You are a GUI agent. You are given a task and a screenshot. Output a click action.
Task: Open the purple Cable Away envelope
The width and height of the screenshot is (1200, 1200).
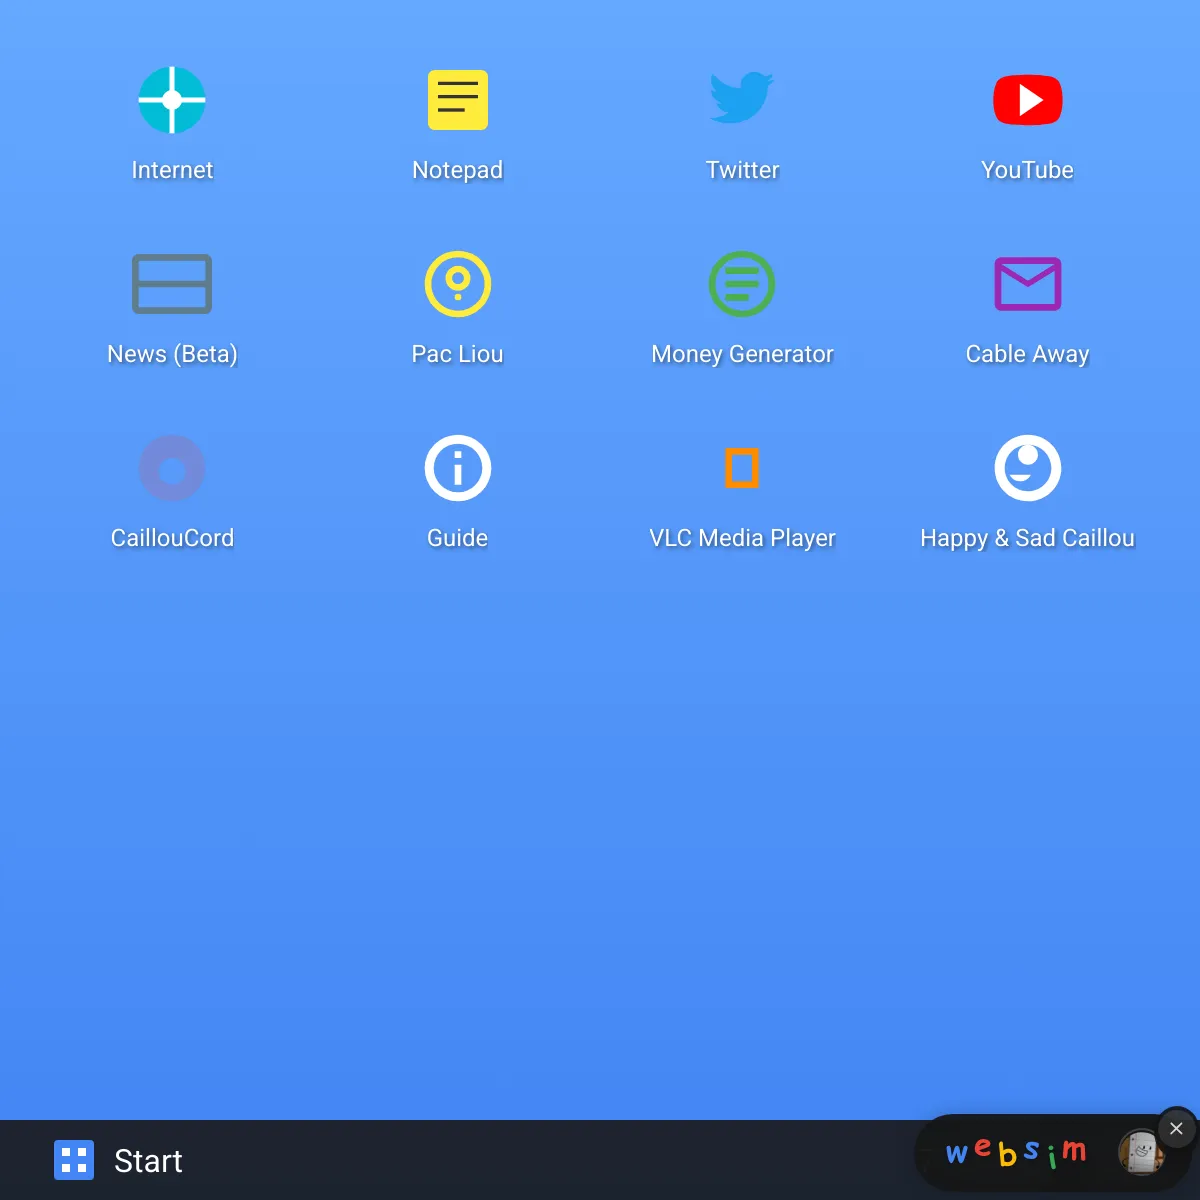click(x=1027, y=284)
